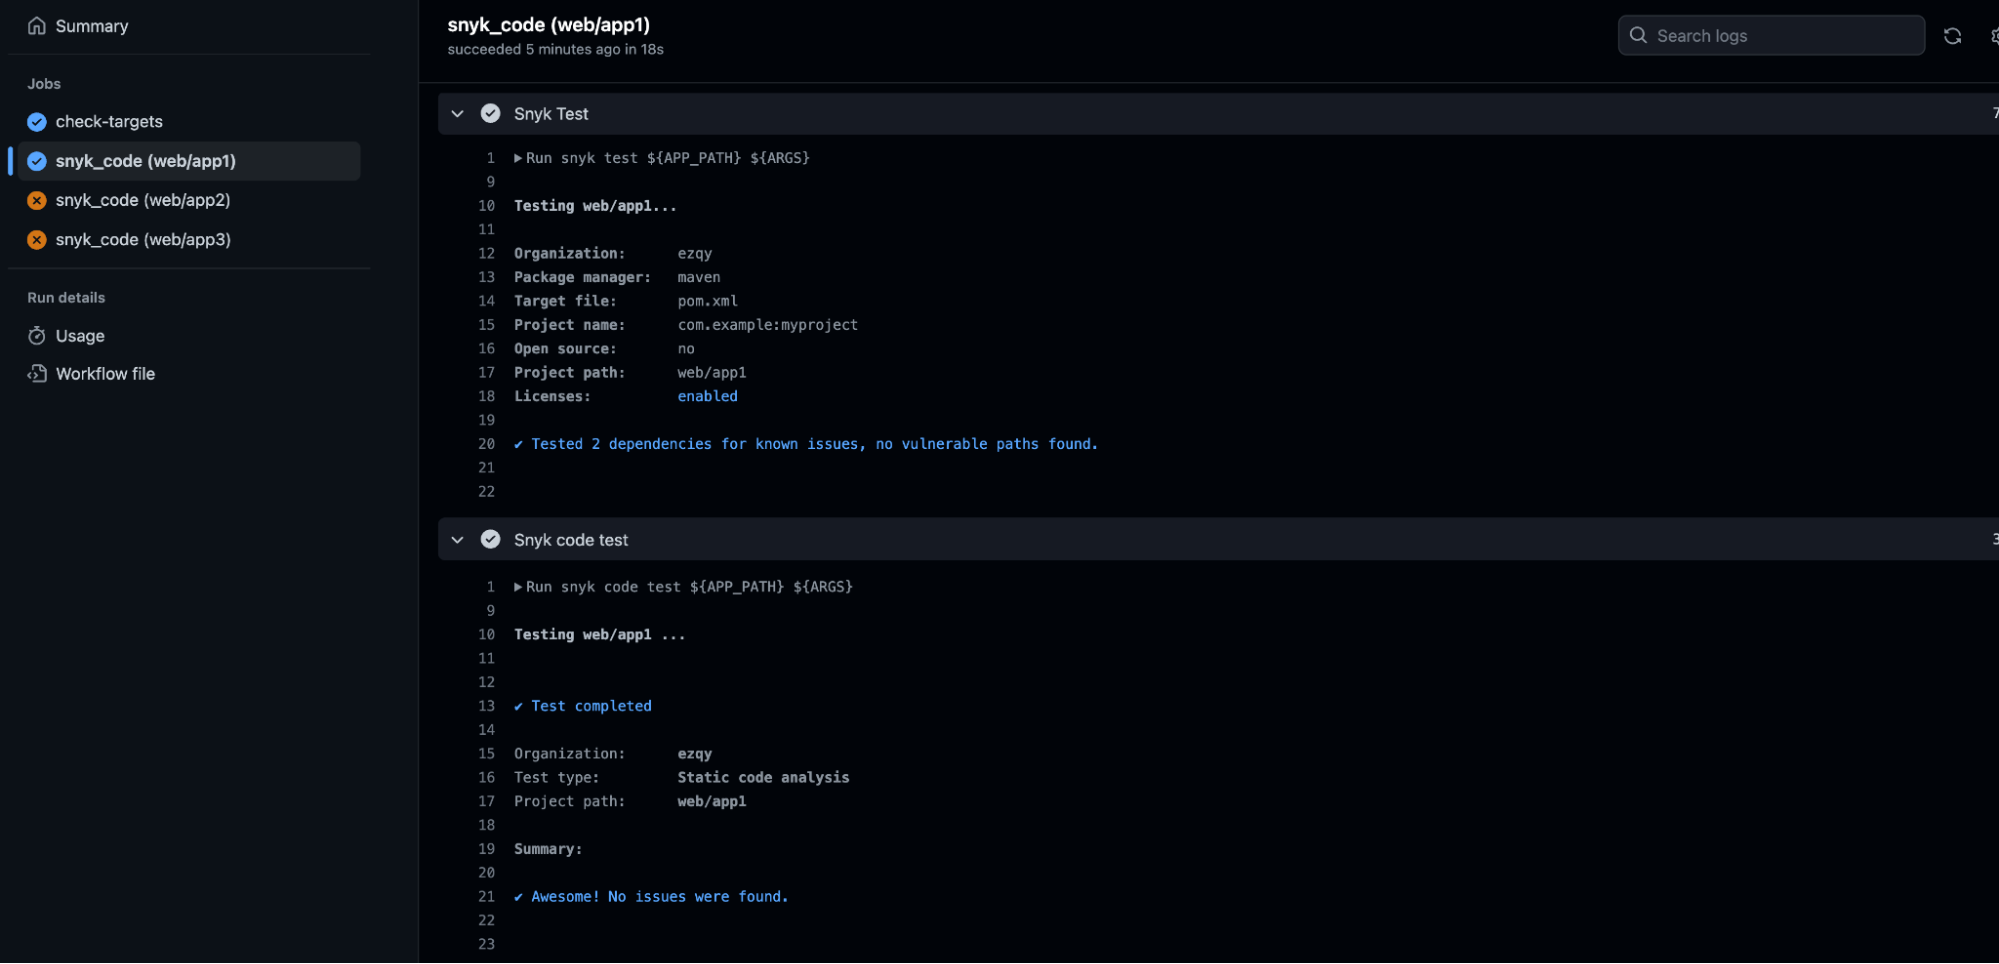Click snyk_code (web/app1) success status icon
1999x964 pixels.
click(x=37, y=161)
